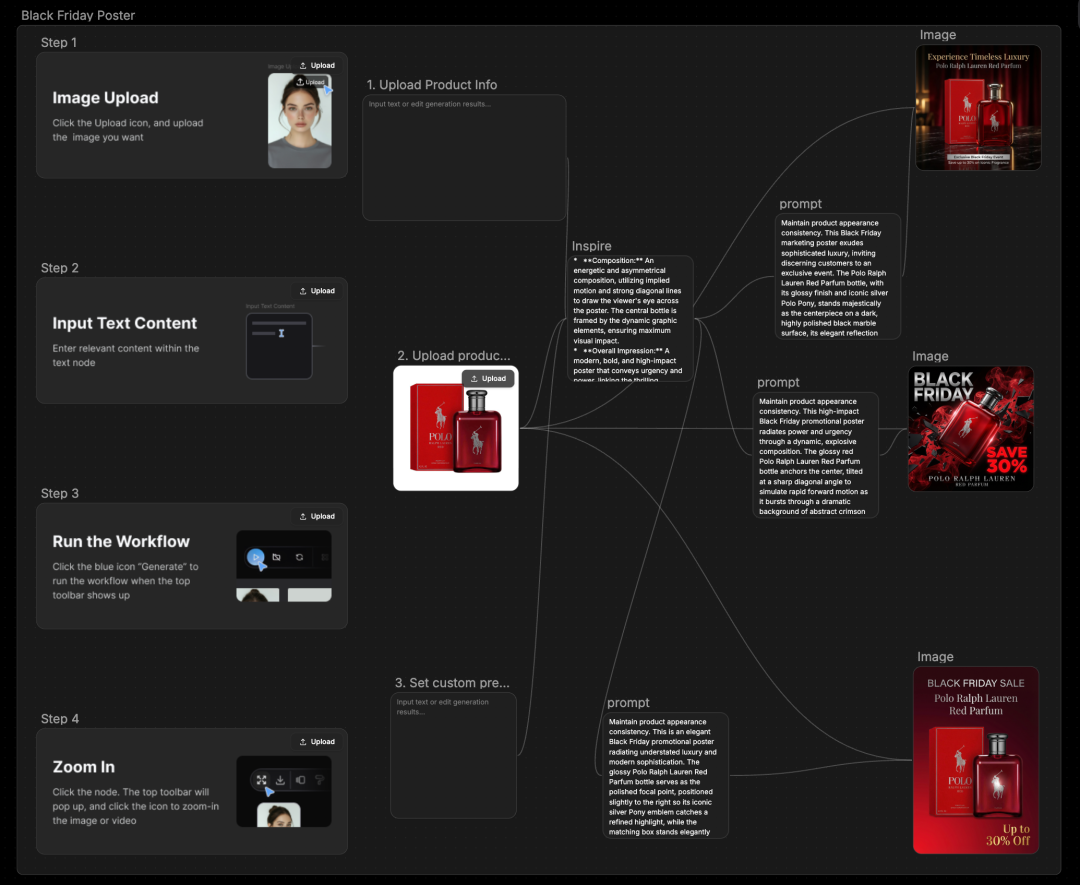Select the prompt node about sophisticated luxury

coord(838,276)
